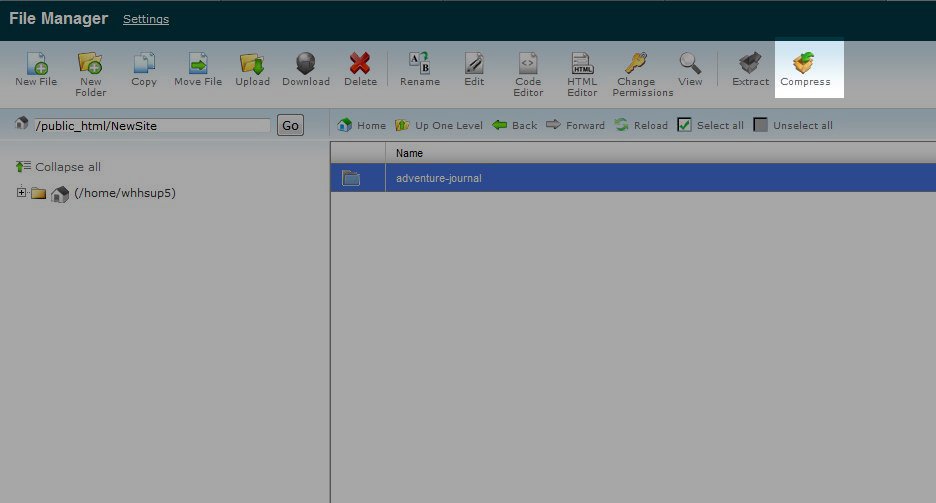Check the Select all checkbox
Image resolution: width=936 pixels, height=503 pixels.
point(685,125)
